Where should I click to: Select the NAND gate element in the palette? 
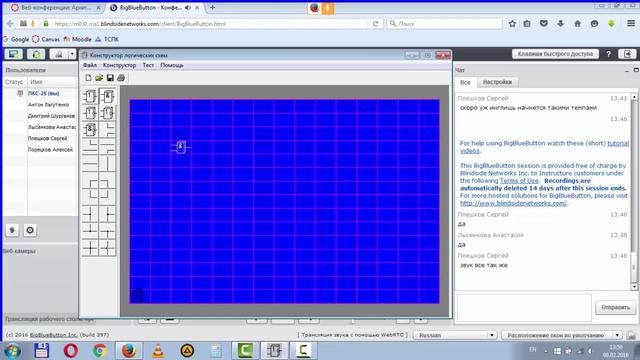click(x=90, y=129)
